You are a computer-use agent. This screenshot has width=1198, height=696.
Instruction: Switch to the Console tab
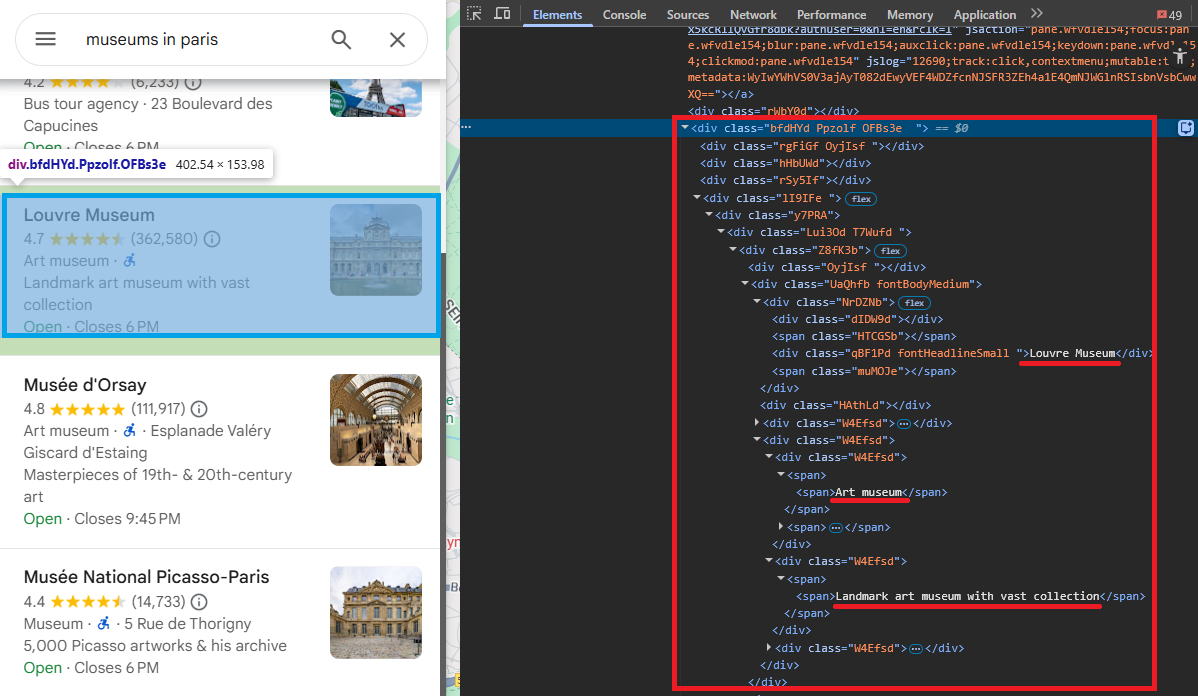coord(624,15)
